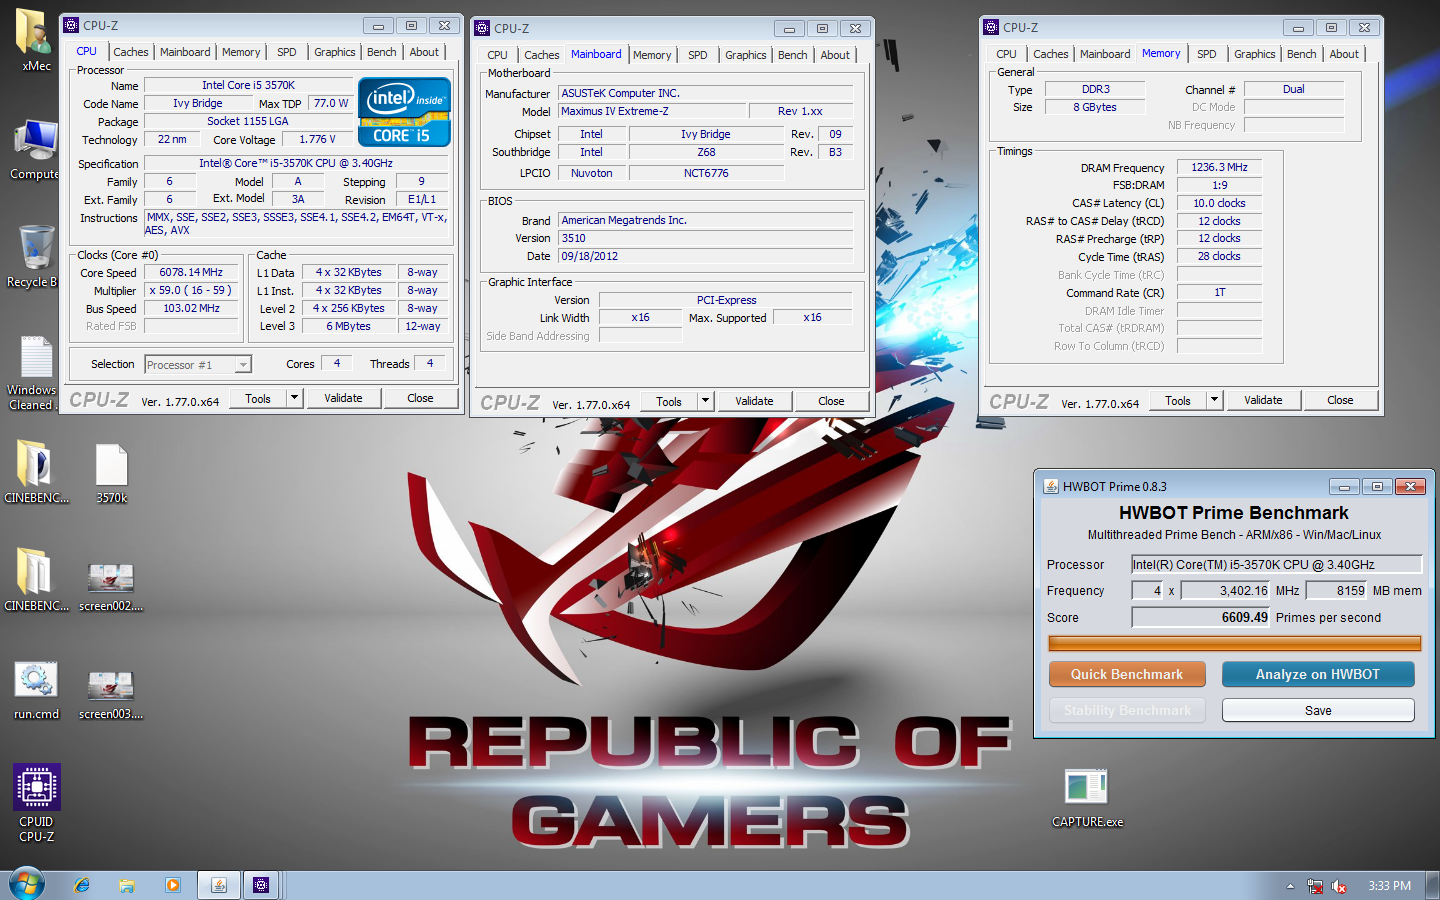The image size is (1440, 900).
Task: Click BIOS Version value 3510
Action: coord(706,238)
